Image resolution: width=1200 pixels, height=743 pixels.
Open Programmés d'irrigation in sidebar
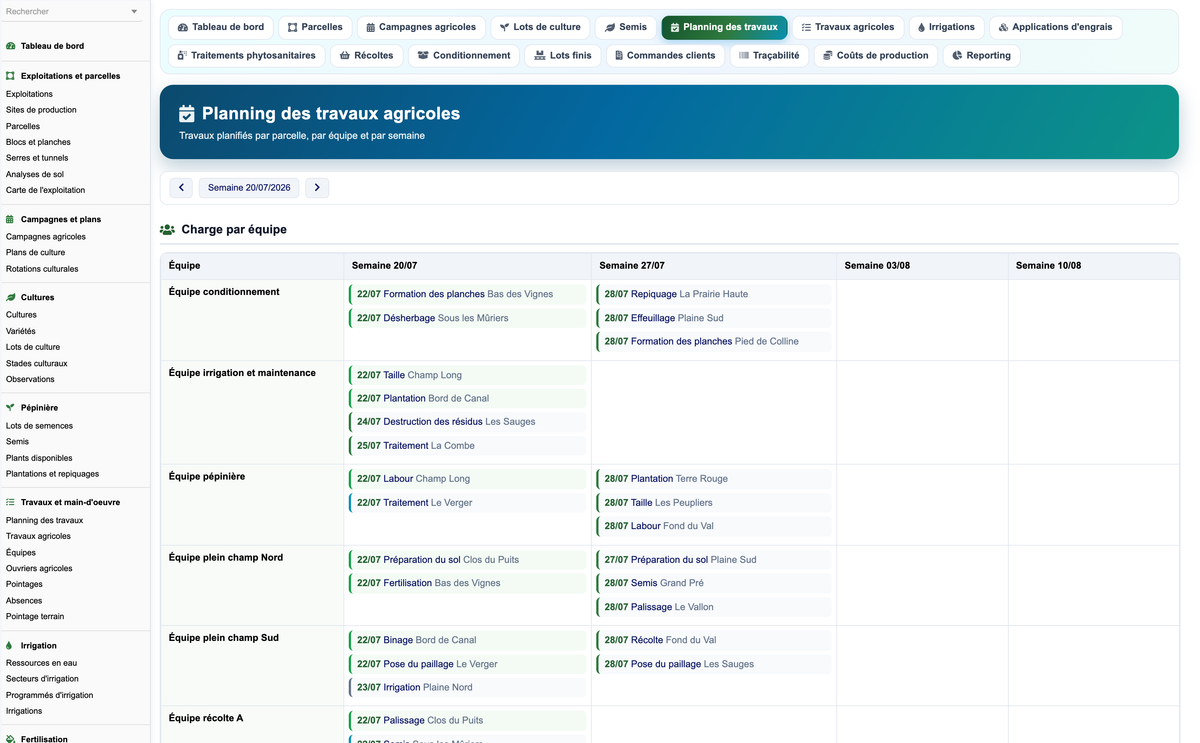click(x=49, y=695)
